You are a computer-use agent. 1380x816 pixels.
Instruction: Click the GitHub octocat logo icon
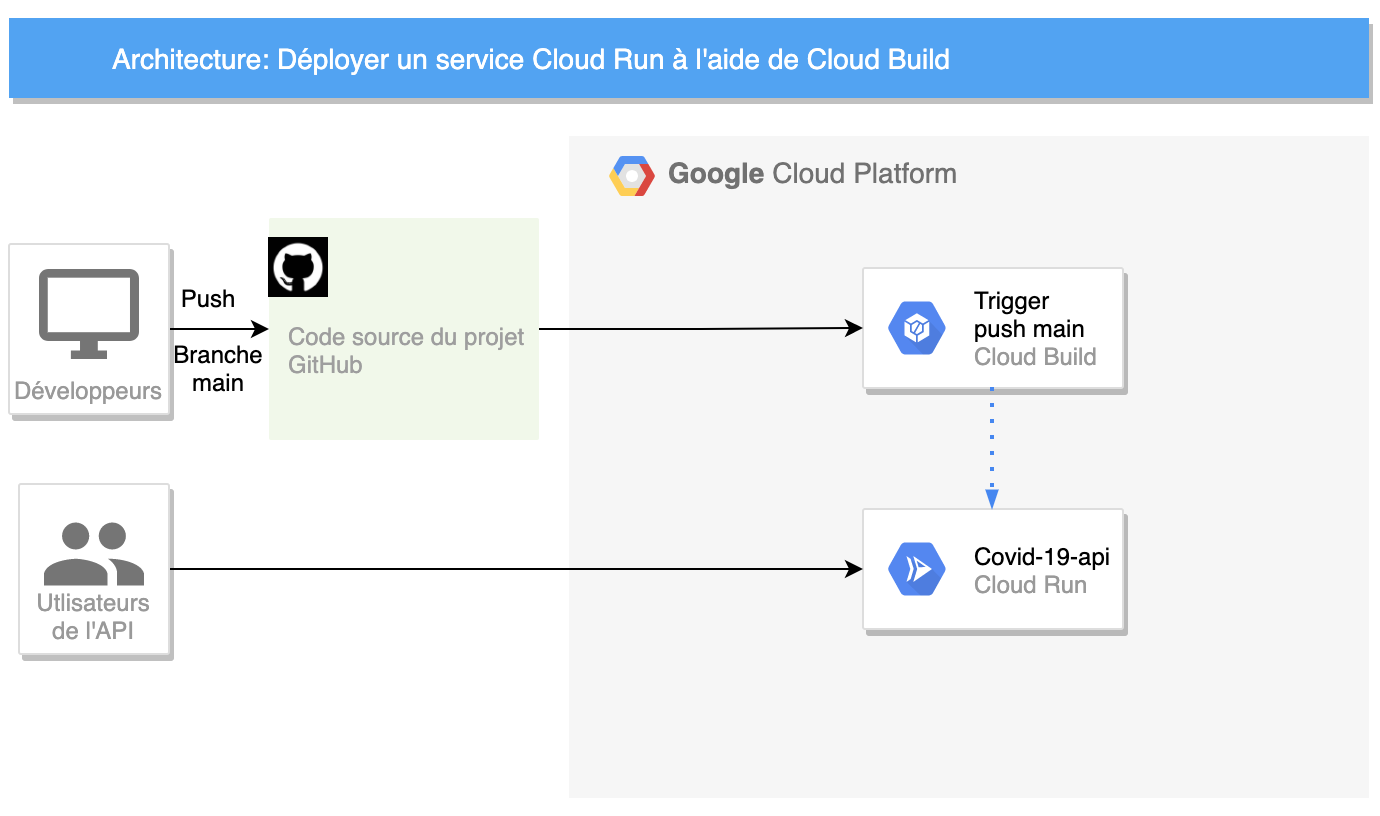[298, 267]
